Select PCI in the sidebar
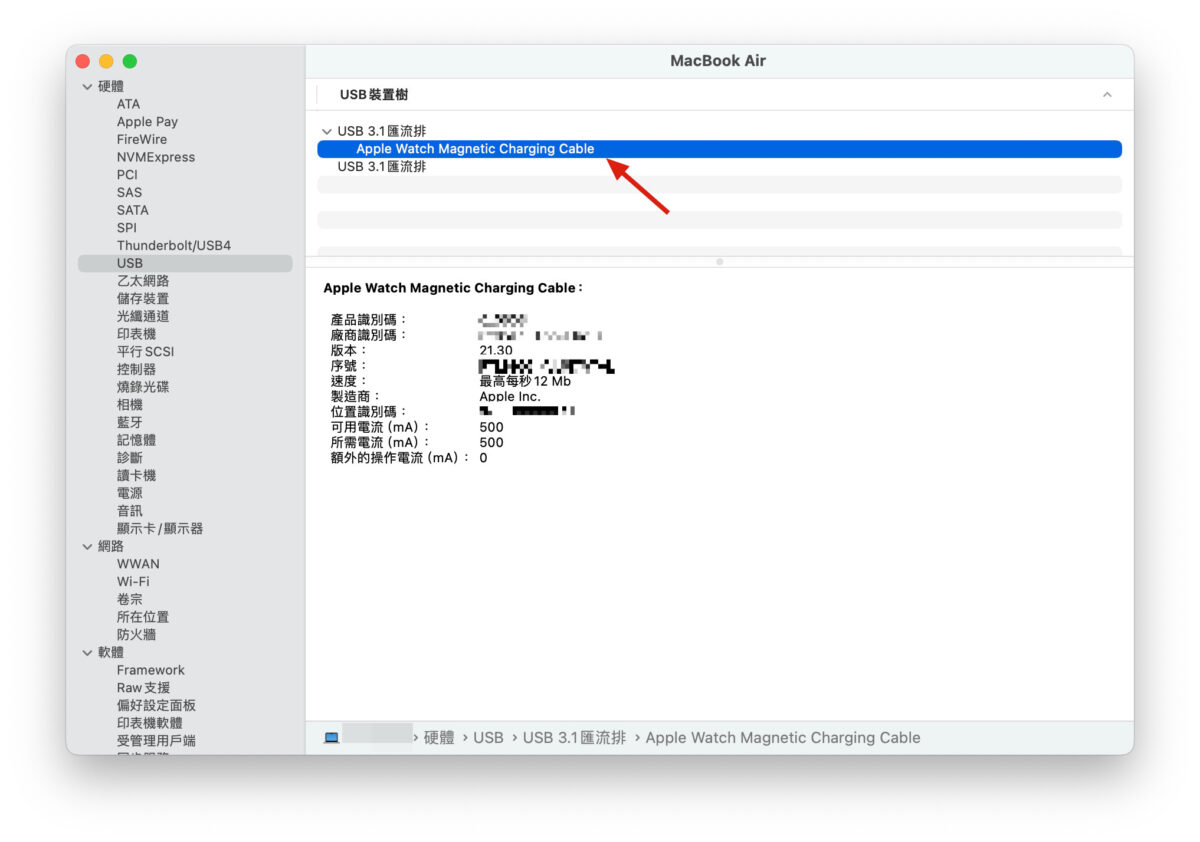The image size is (1200, 842). [127, 175]
